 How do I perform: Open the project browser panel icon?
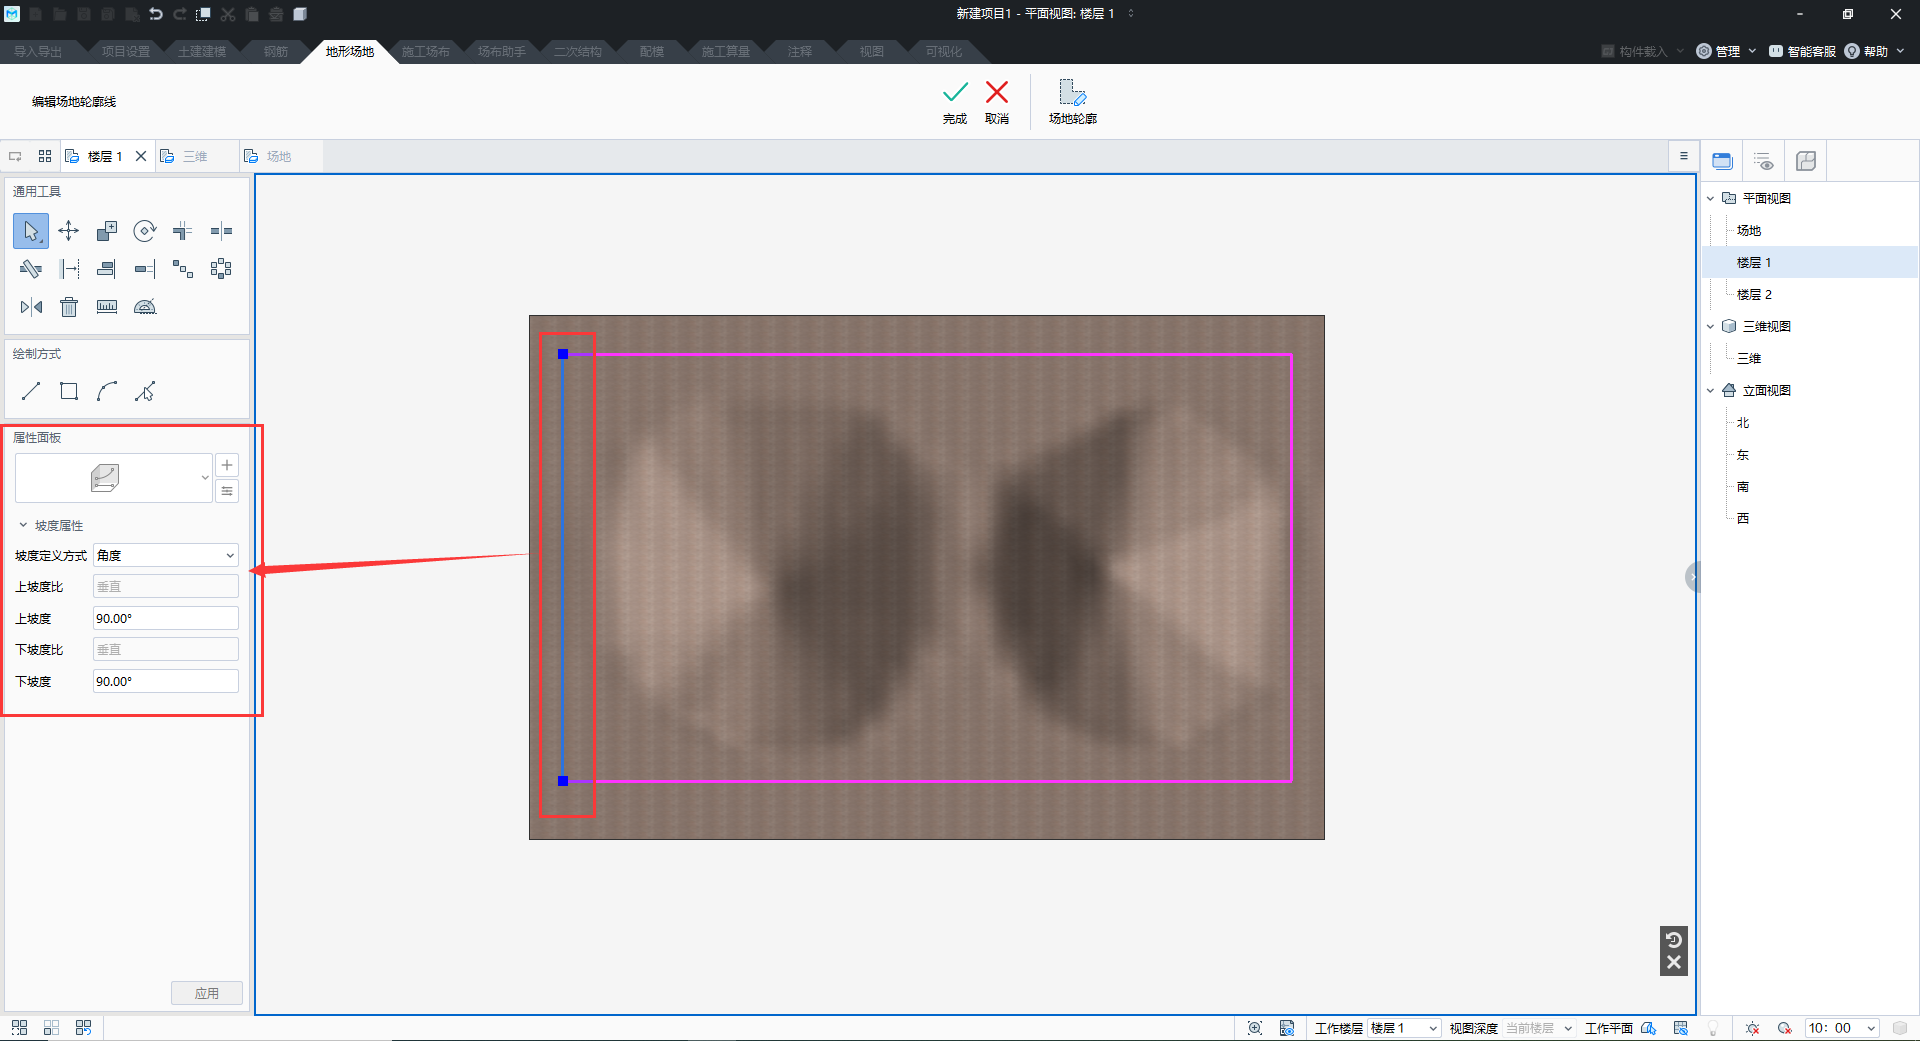(1722, 161)
